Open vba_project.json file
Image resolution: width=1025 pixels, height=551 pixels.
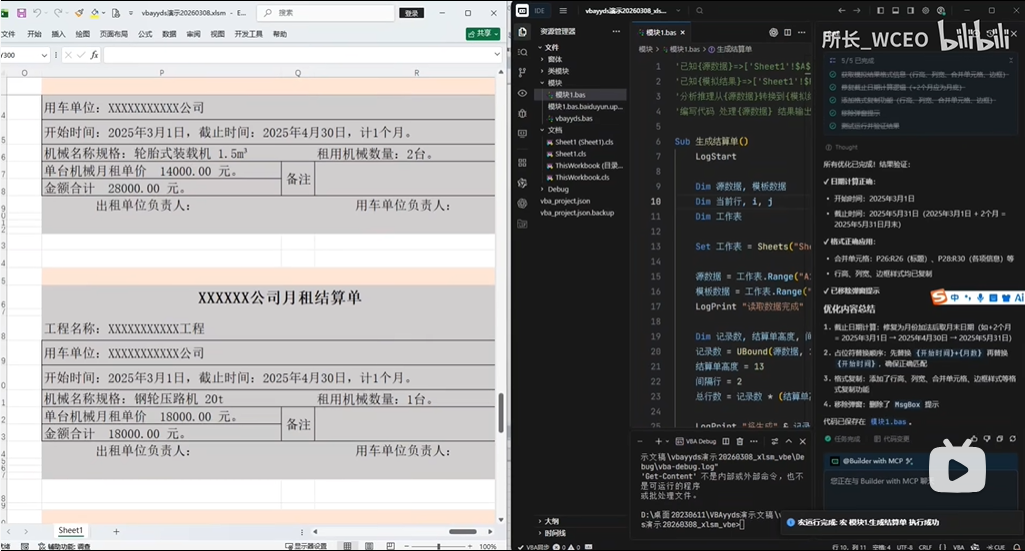[x=565, y=201]
